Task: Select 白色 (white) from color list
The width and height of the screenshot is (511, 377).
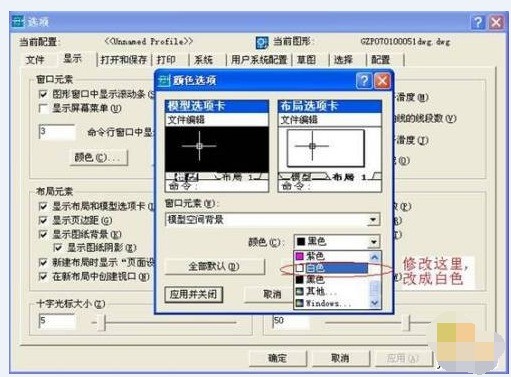Action: click(x=331, y=268)
